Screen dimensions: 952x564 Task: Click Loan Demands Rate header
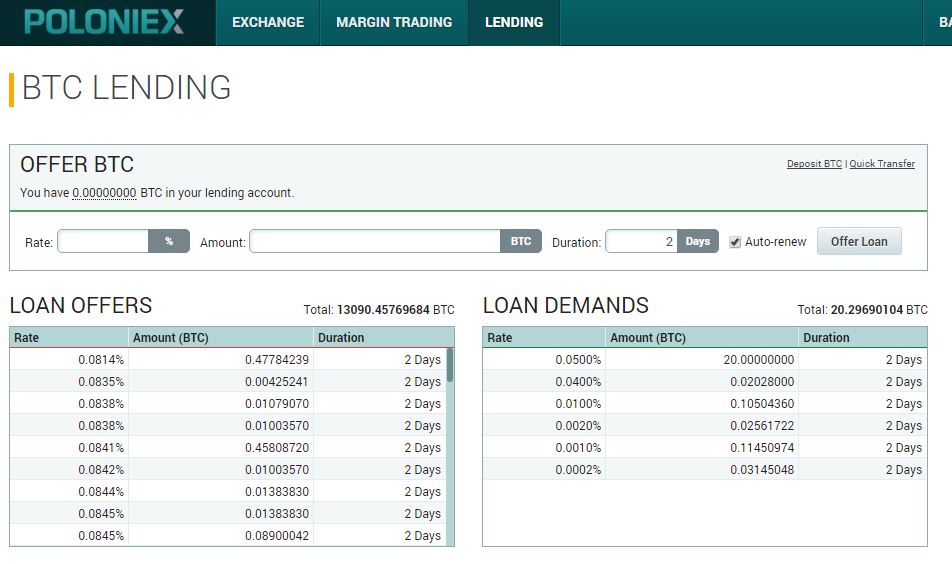[544, 338]
